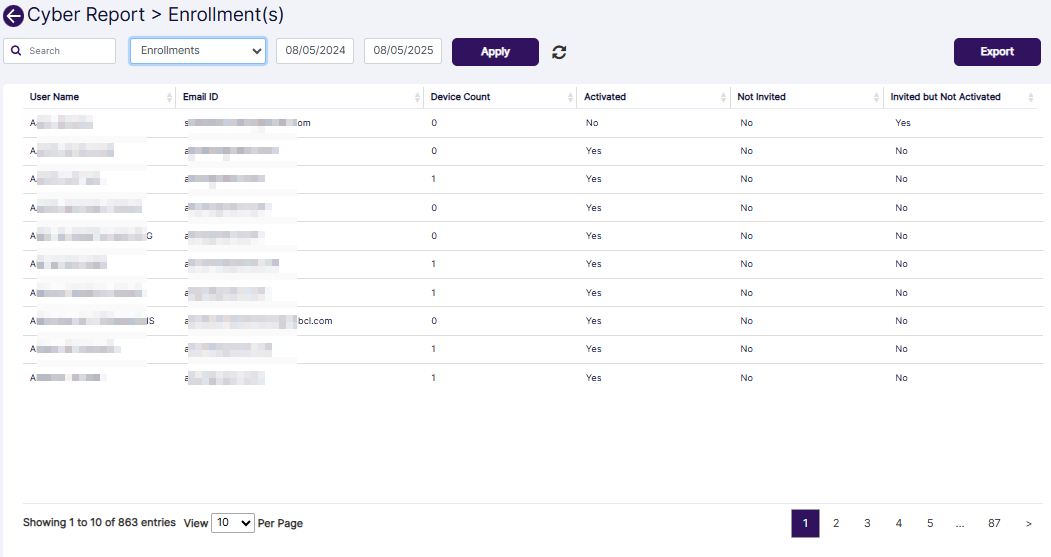Go to page 3
Viewport: 1051px width, 557px height.
click(x=867, y=523)
